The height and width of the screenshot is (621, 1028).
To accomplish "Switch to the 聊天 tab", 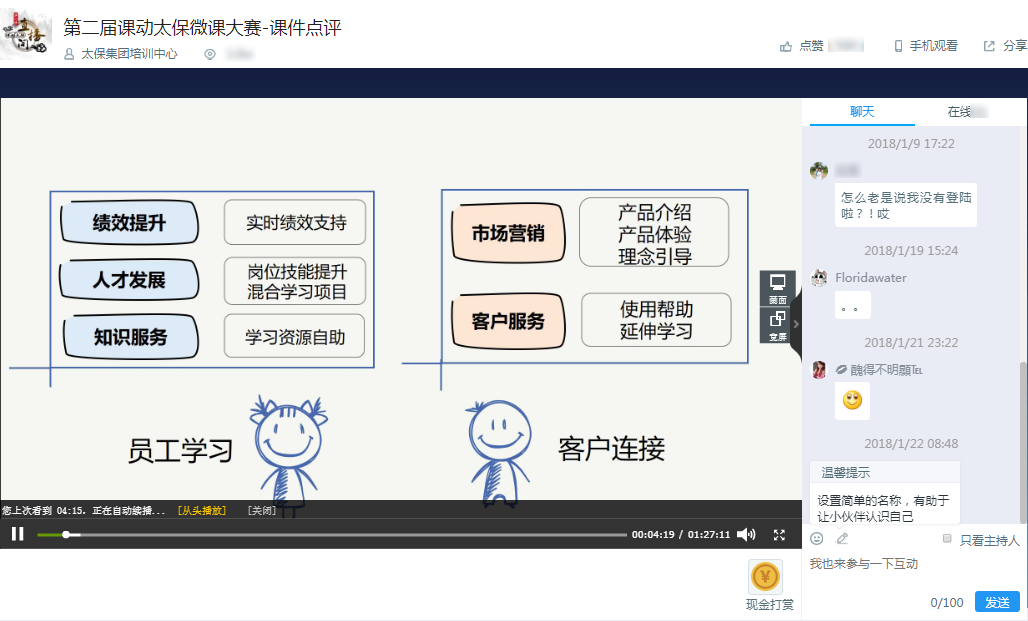I will (862, 111).
